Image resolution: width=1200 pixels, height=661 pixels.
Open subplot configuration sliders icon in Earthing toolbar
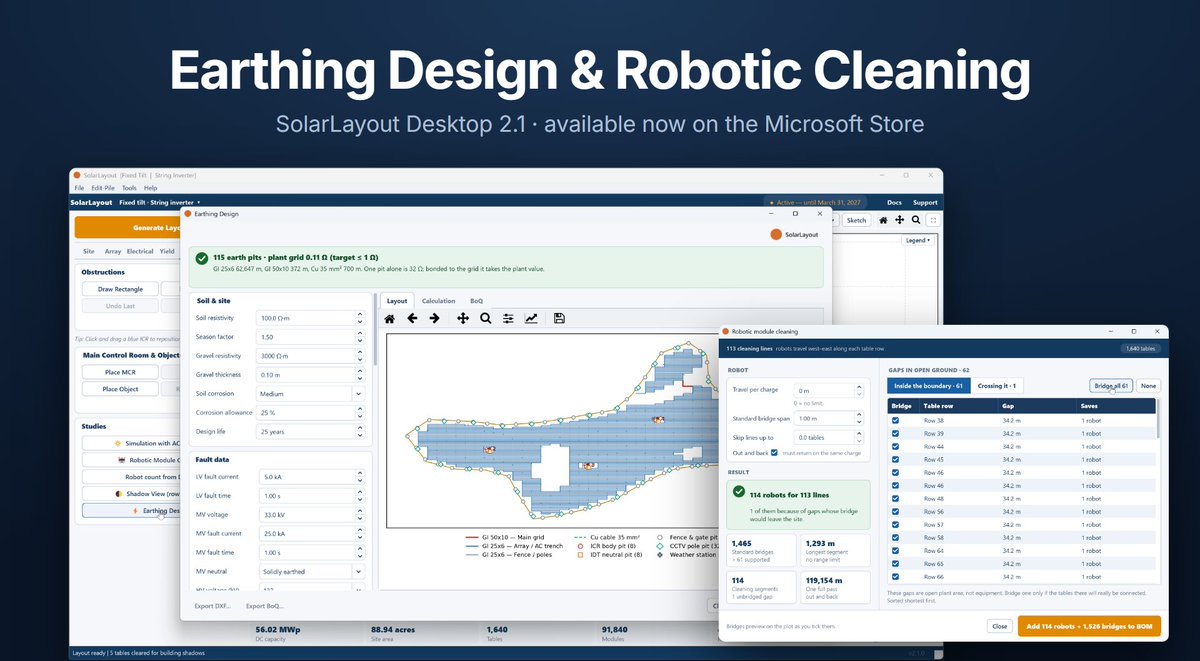508,318
